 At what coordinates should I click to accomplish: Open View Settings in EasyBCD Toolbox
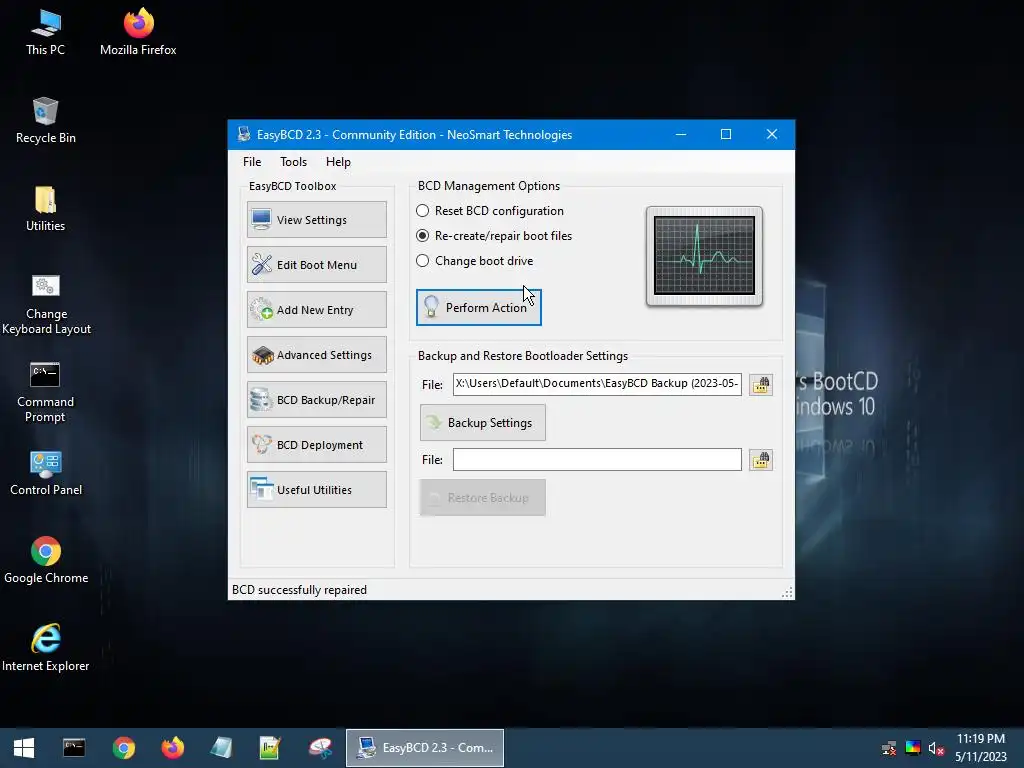[x=317, y=220]
